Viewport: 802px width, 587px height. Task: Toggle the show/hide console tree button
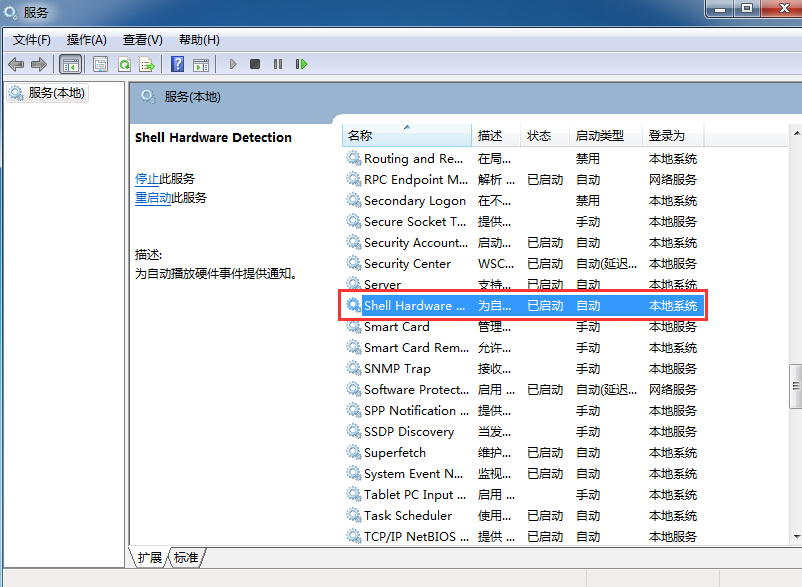[71, 64]
